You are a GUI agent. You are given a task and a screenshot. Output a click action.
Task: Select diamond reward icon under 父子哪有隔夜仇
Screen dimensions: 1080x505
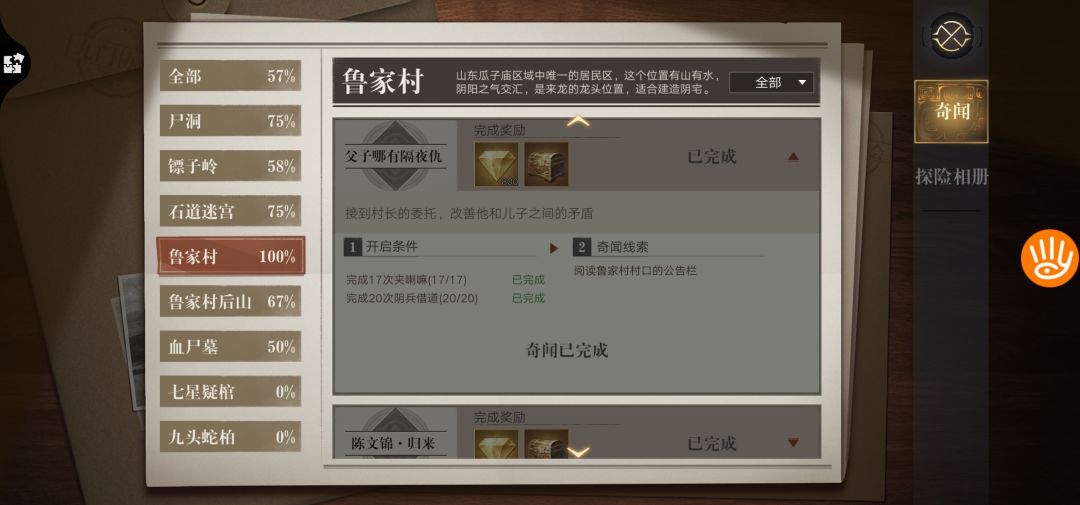(x=496, y=165)
